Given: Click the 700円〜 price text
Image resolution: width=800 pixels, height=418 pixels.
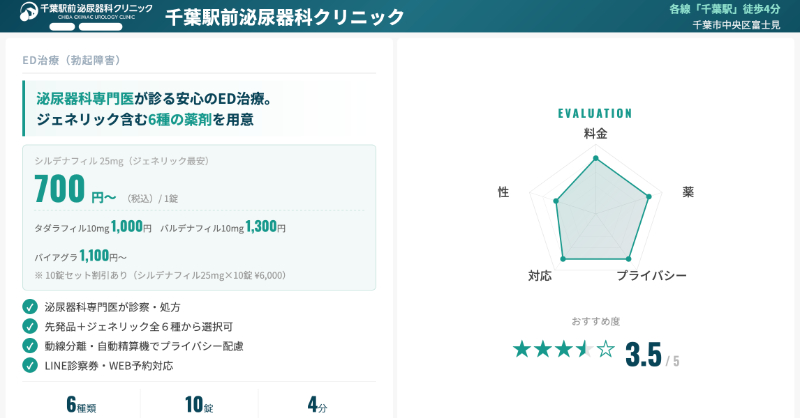Looking at the screenshot, I should pyautogui.click(x=75, y=190).
